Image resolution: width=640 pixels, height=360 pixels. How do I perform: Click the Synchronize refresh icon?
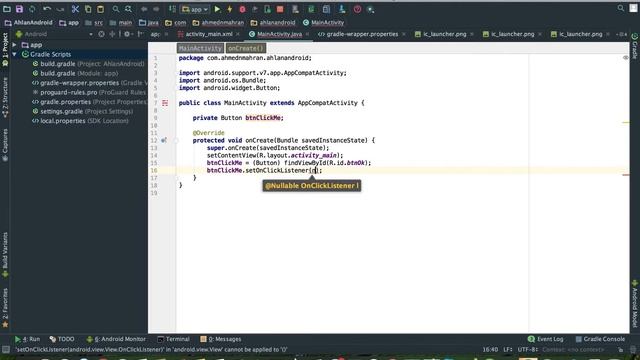32,9
